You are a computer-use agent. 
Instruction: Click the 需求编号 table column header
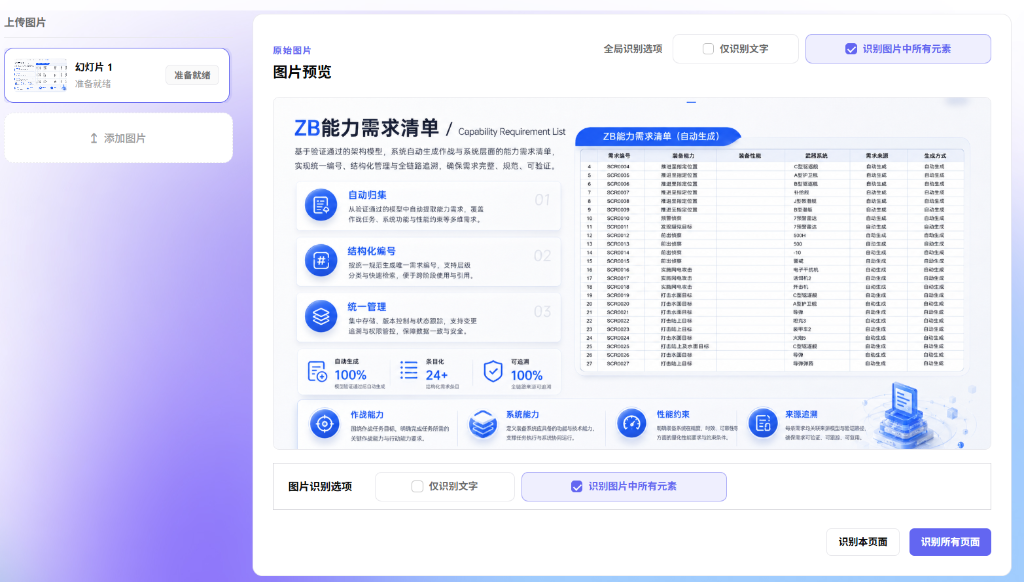coord(618,156)
